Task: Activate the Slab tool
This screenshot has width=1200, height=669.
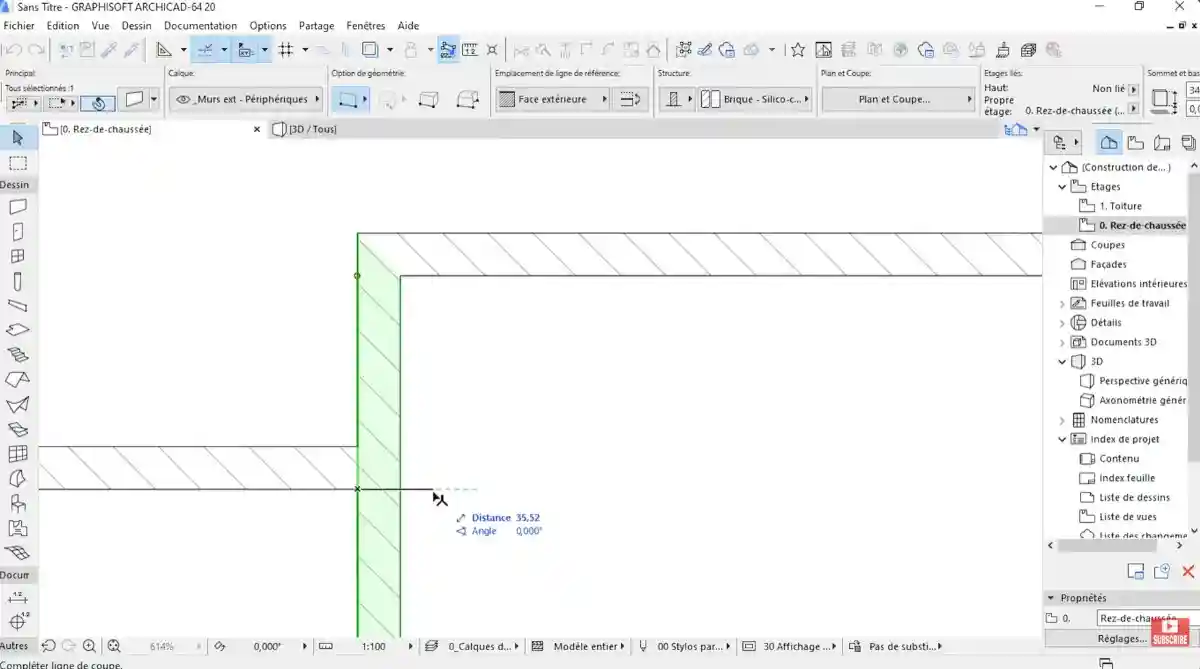Action: pos(18,330)
